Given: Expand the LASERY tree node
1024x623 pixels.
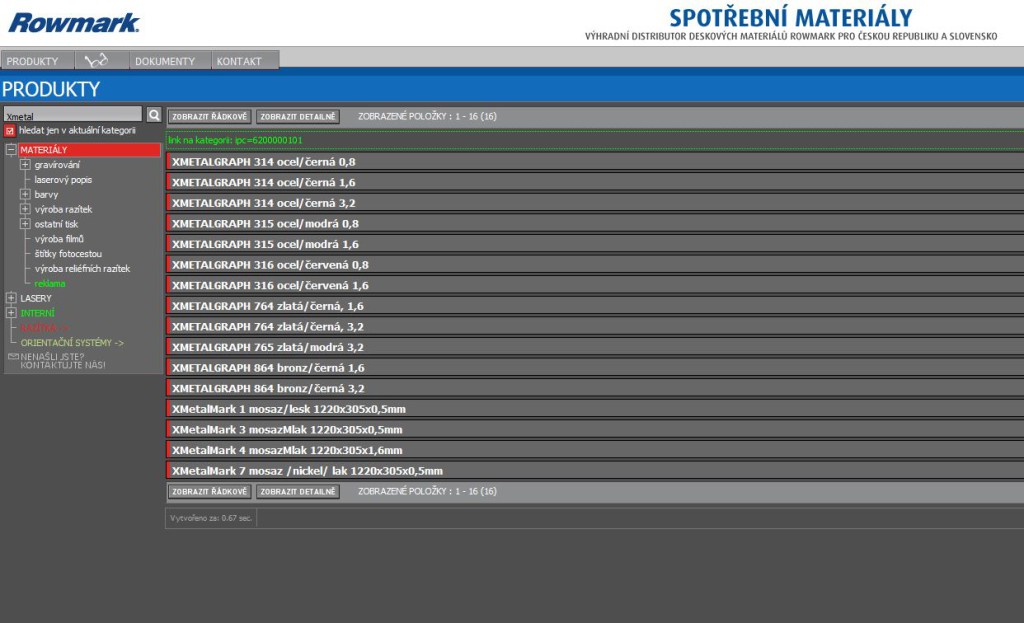Looking at the screenshot, I should tap(11, 298).
